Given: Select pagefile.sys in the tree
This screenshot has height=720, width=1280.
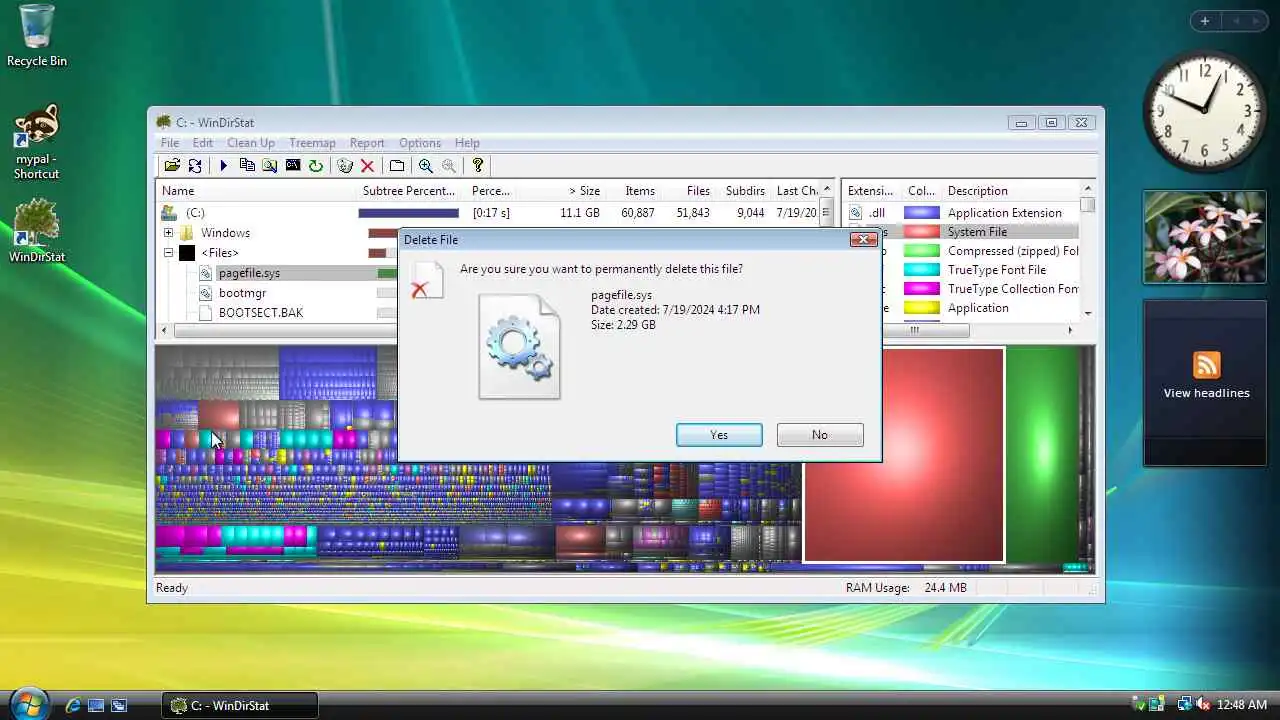Looking at the screenshot, I should click(x=249, y=273).
